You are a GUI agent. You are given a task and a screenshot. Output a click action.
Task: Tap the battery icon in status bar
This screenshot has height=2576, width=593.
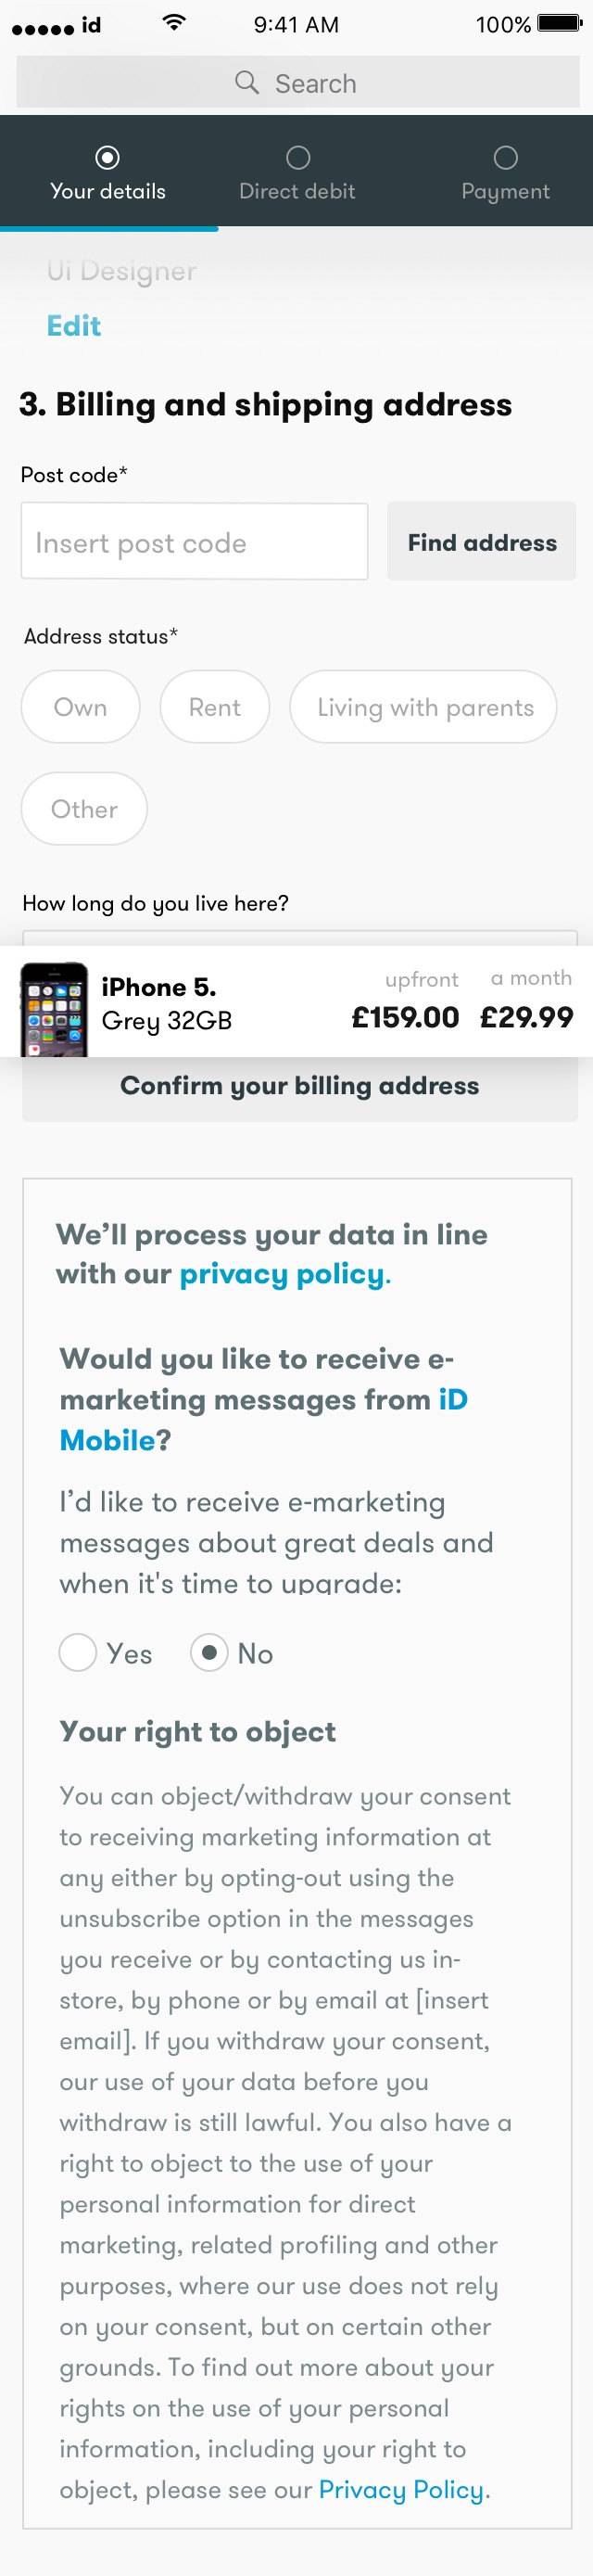pyautogui.click(x=559, y=23)
